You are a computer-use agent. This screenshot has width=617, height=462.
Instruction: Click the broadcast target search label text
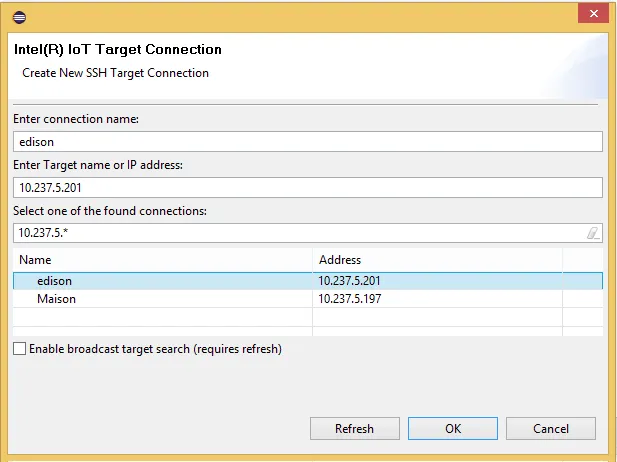[155, 349]
